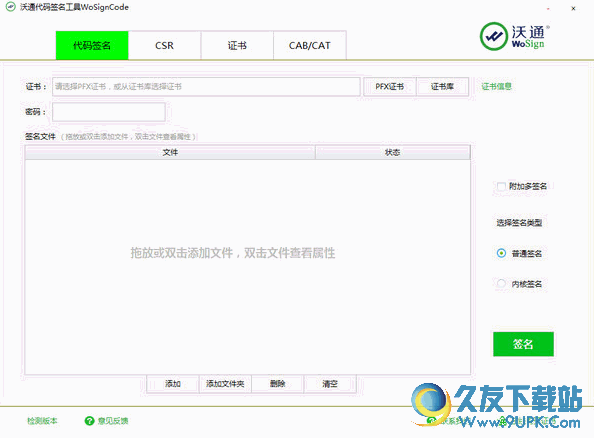Screen dimensions: 594x438
Task: Close the WoSignCode window
Action: pos(573,8)
